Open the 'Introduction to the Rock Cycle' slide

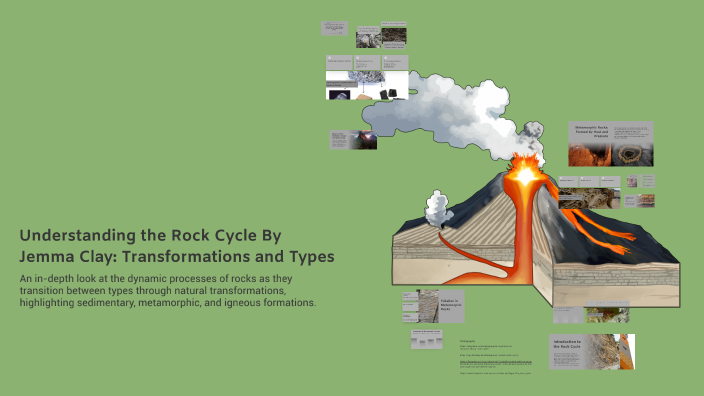(x=591, y=352)
